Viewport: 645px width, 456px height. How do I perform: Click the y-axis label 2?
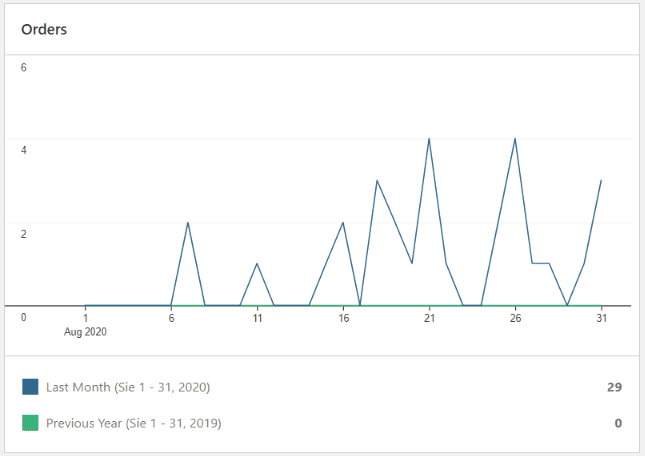(24, 234)
